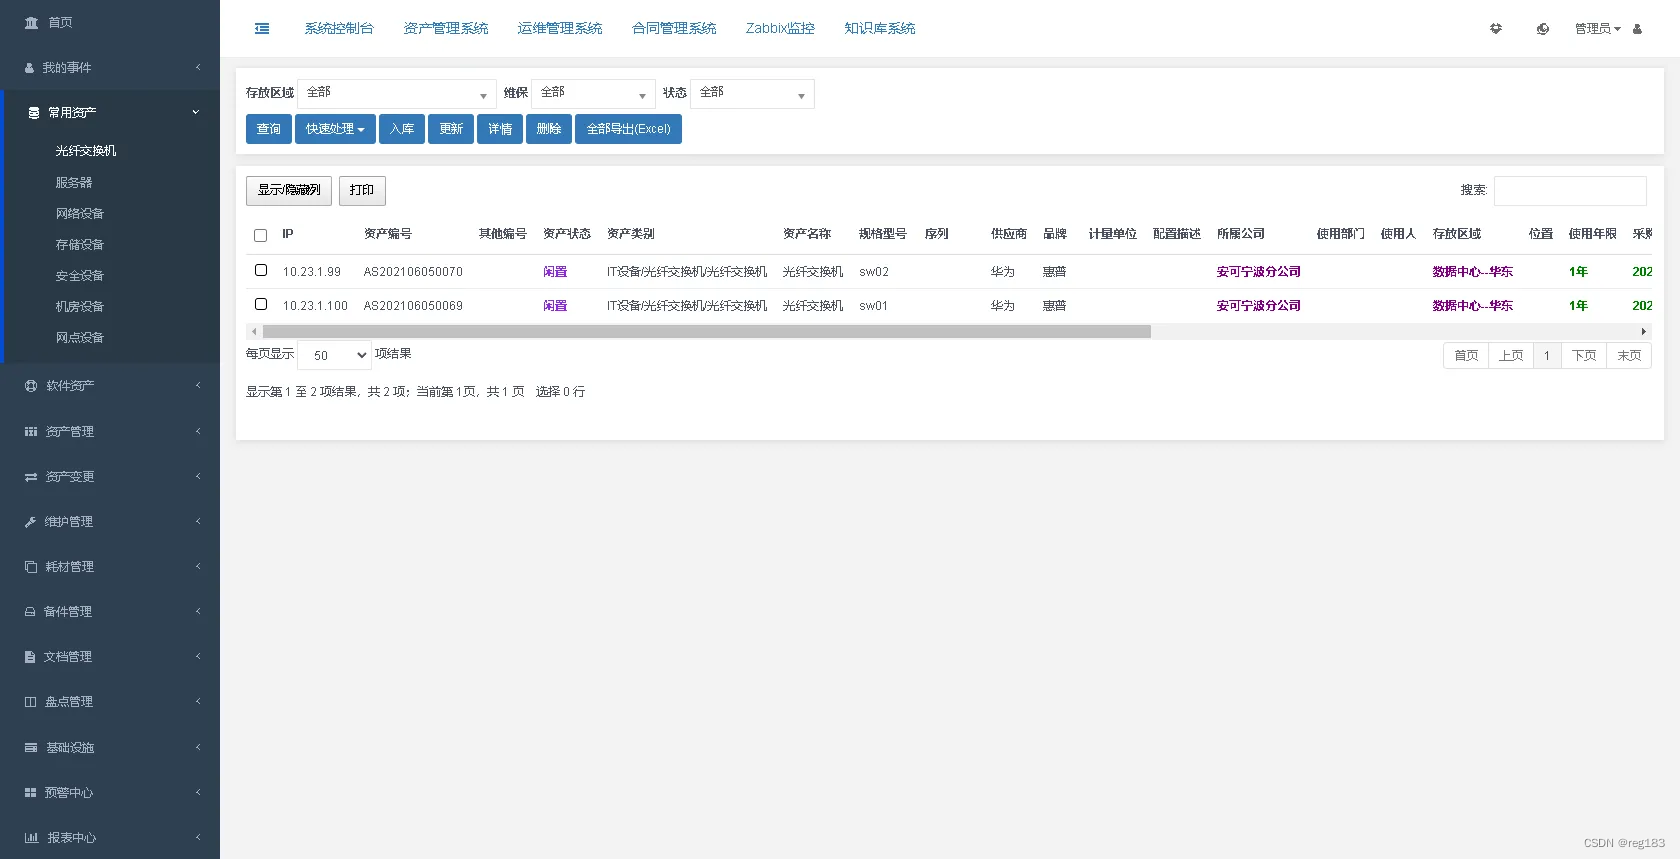Screen dimensions: 1680x859
Task: Click the server icon beside 基础设施
Action: pos(31,748)
